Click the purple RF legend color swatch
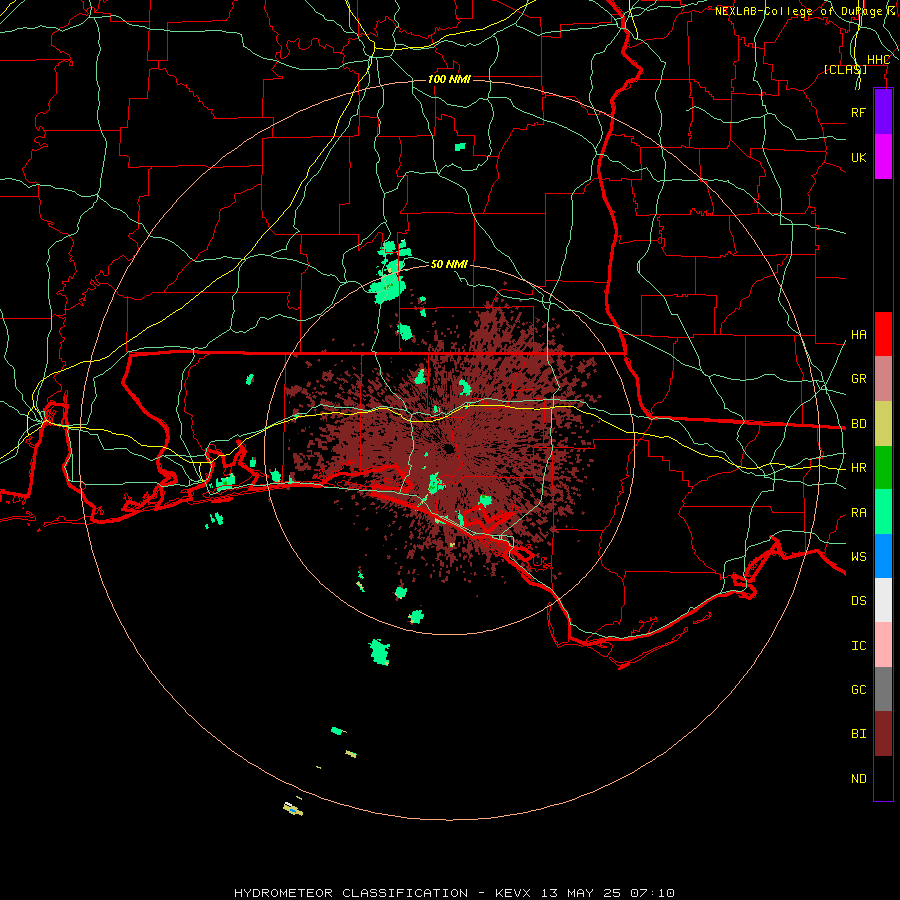This screenshot has width=900, height=900. [883, 112]
